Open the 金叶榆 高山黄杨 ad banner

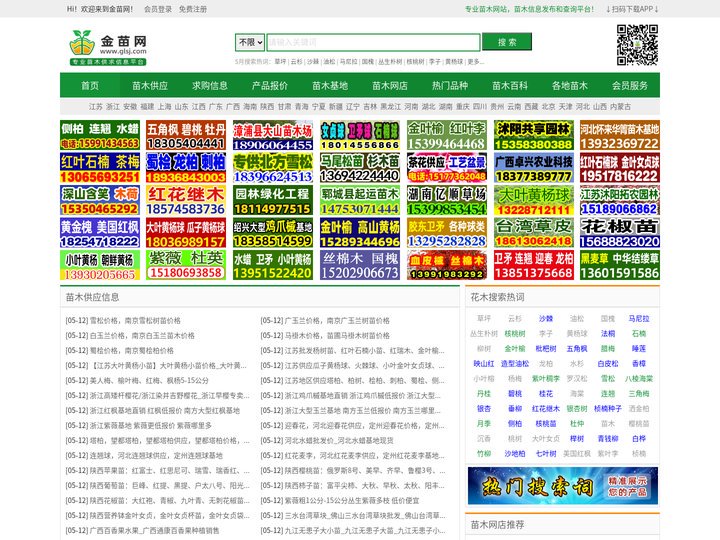click(360, 233)
